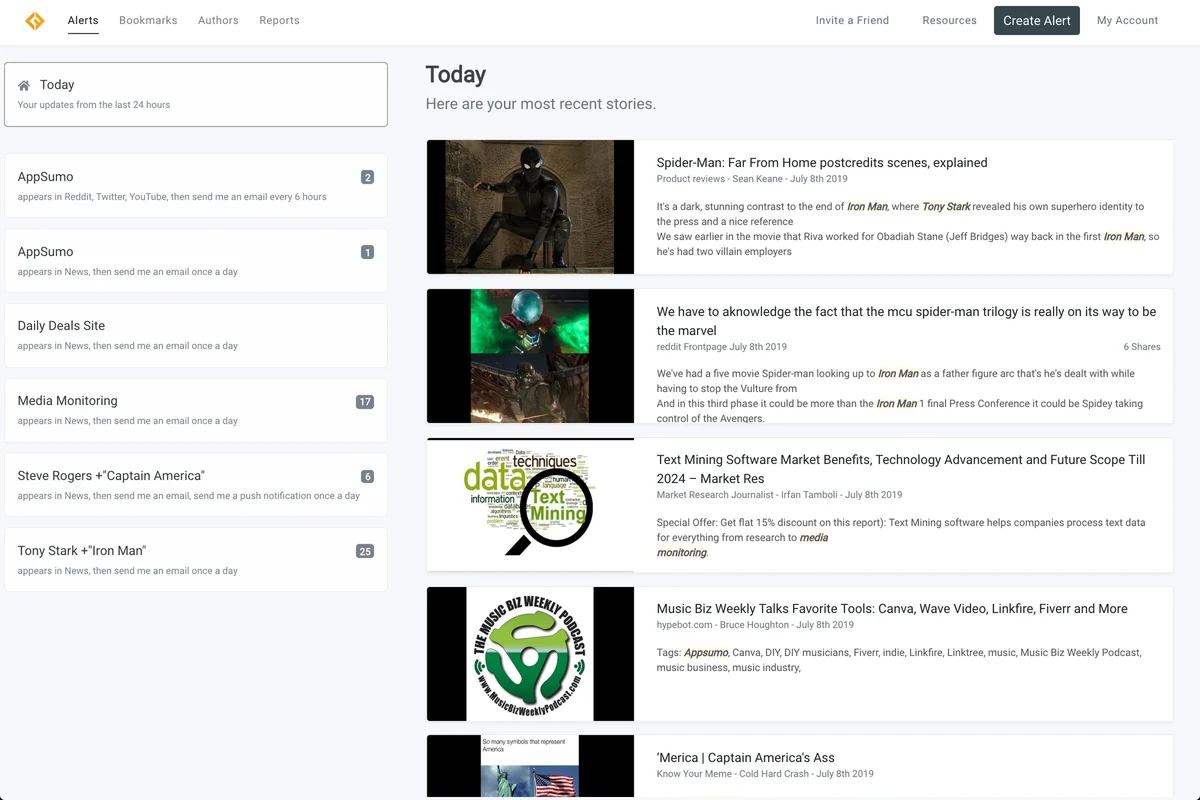Switch to the Authors tab
This screenshot has width=1200, height=800.
tap(218, 20)
